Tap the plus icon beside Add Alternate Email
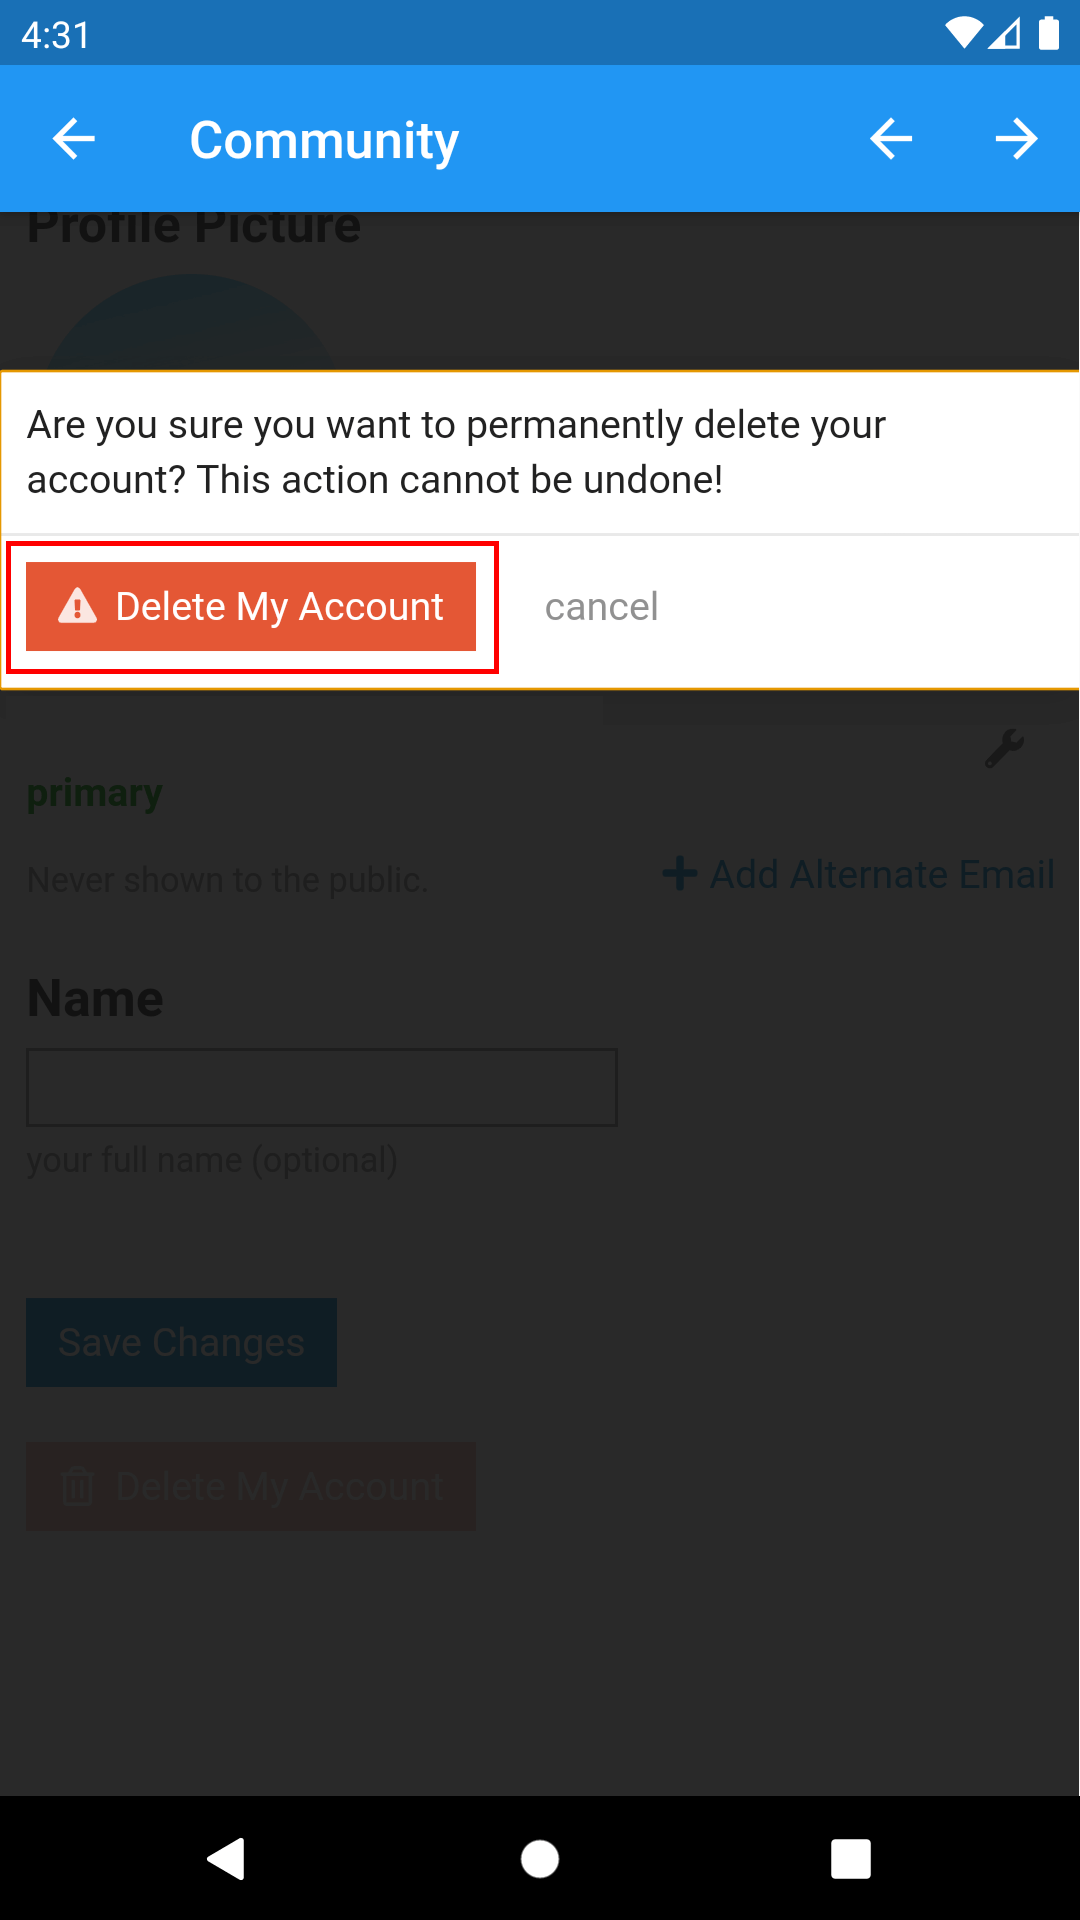Screen dimensions: 1080x1920 click(680, 874)
